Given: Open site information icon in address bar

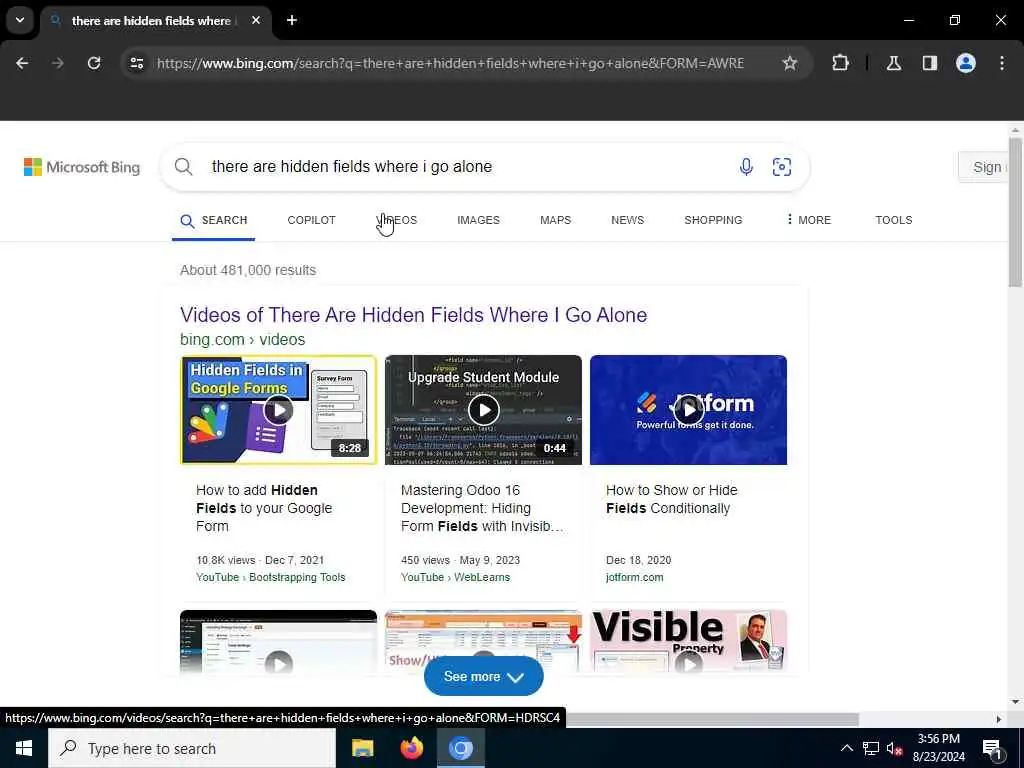Looking at the screenshot, I should pos(136,63).
